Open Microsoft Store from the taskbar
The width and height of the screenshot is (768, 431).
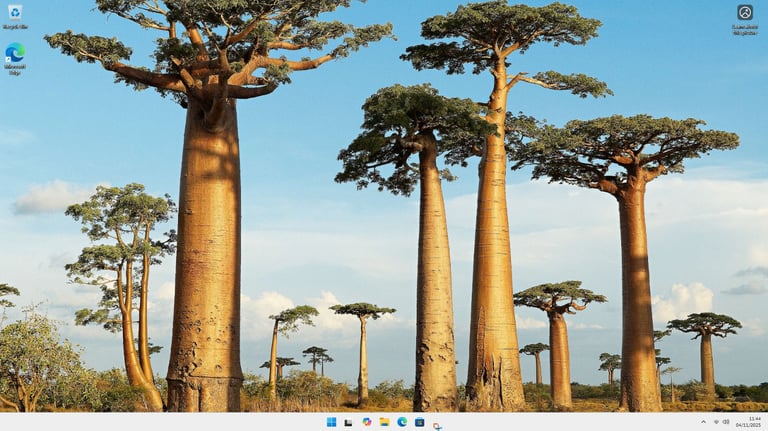pos(420,422)
